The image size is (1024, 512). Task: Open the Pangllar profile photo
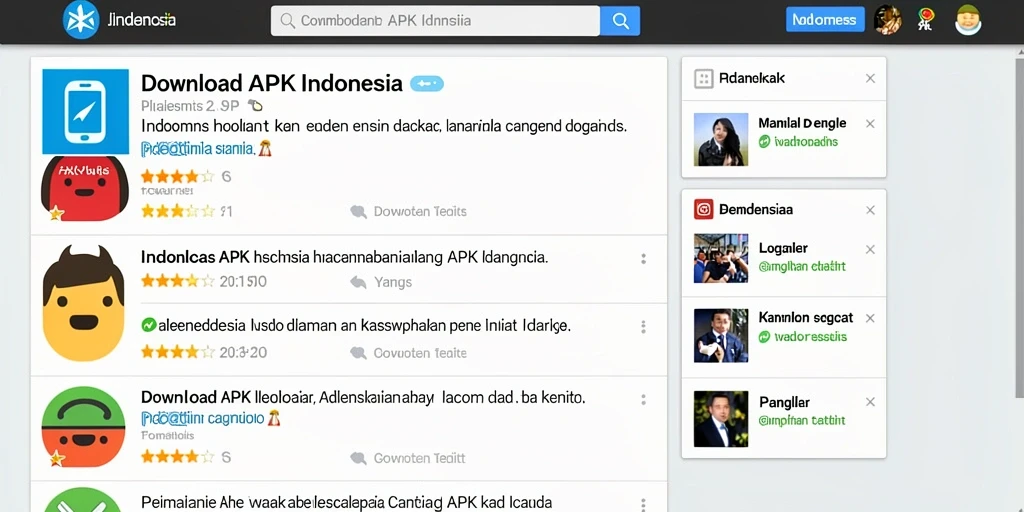(721, 419)
